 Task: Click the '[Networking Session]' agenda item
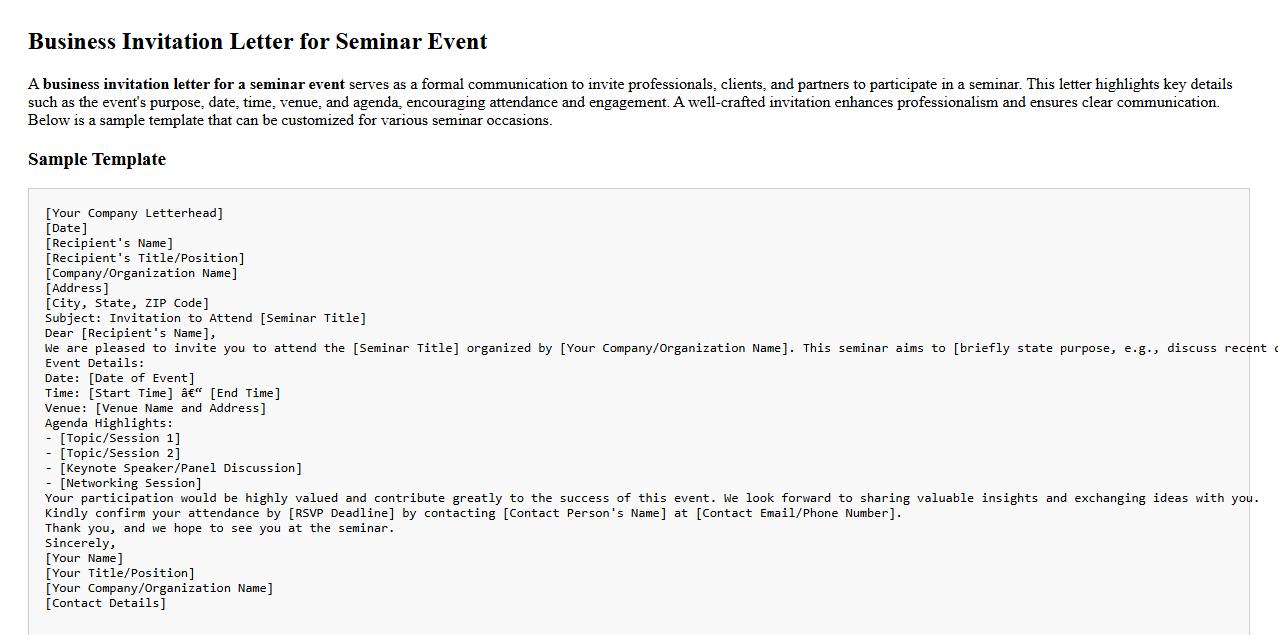pos(130,483)
